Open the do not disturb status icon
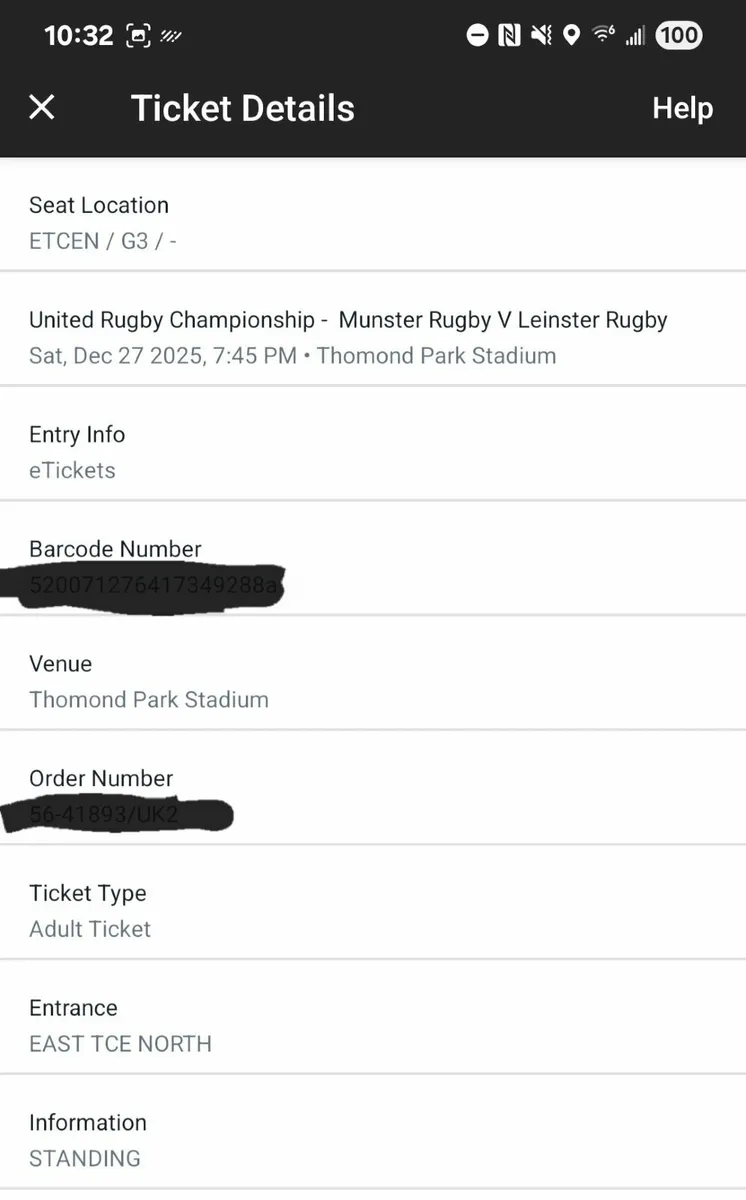Image resolution: width=746 pixels, height=1200 pixels. 477,35
